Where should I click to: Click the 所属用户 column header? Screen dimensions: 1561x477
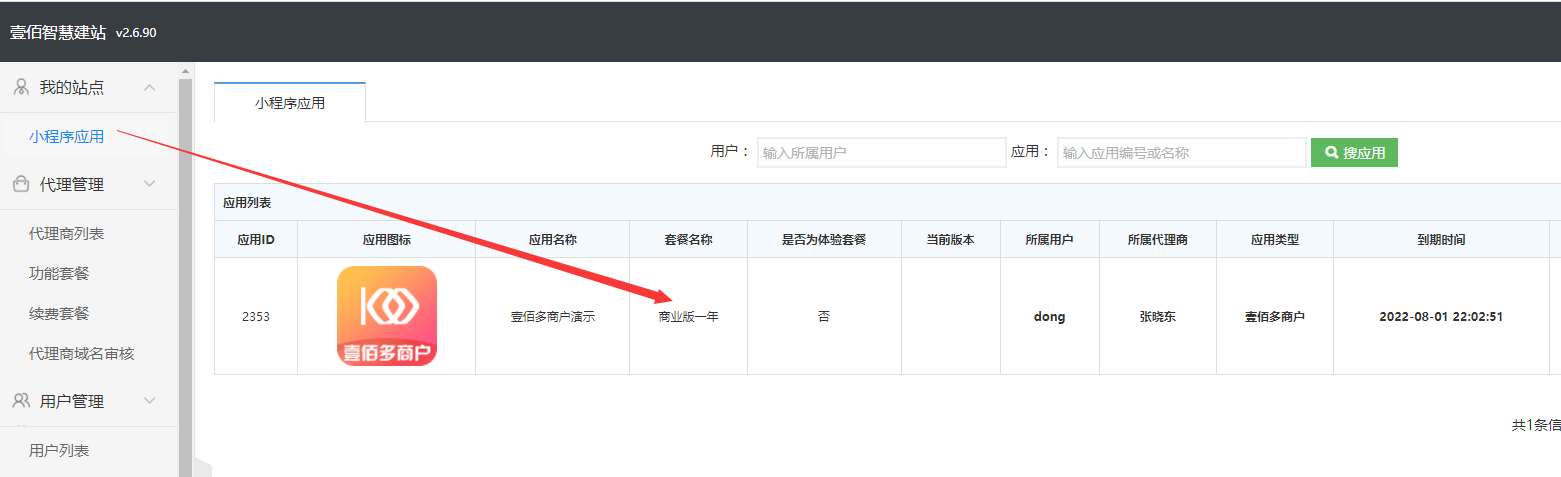point(1050,240)
